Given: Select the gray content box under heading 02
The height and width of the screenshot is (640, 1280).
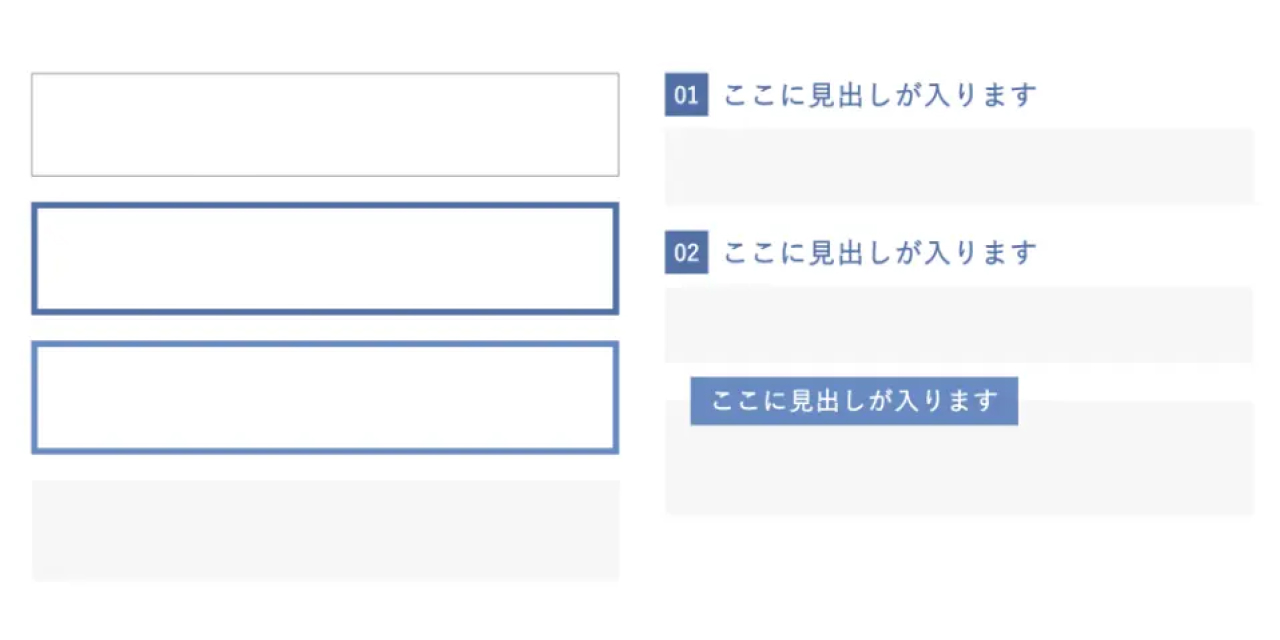Looking at the screenshot, I should click(x=959, y=324).
